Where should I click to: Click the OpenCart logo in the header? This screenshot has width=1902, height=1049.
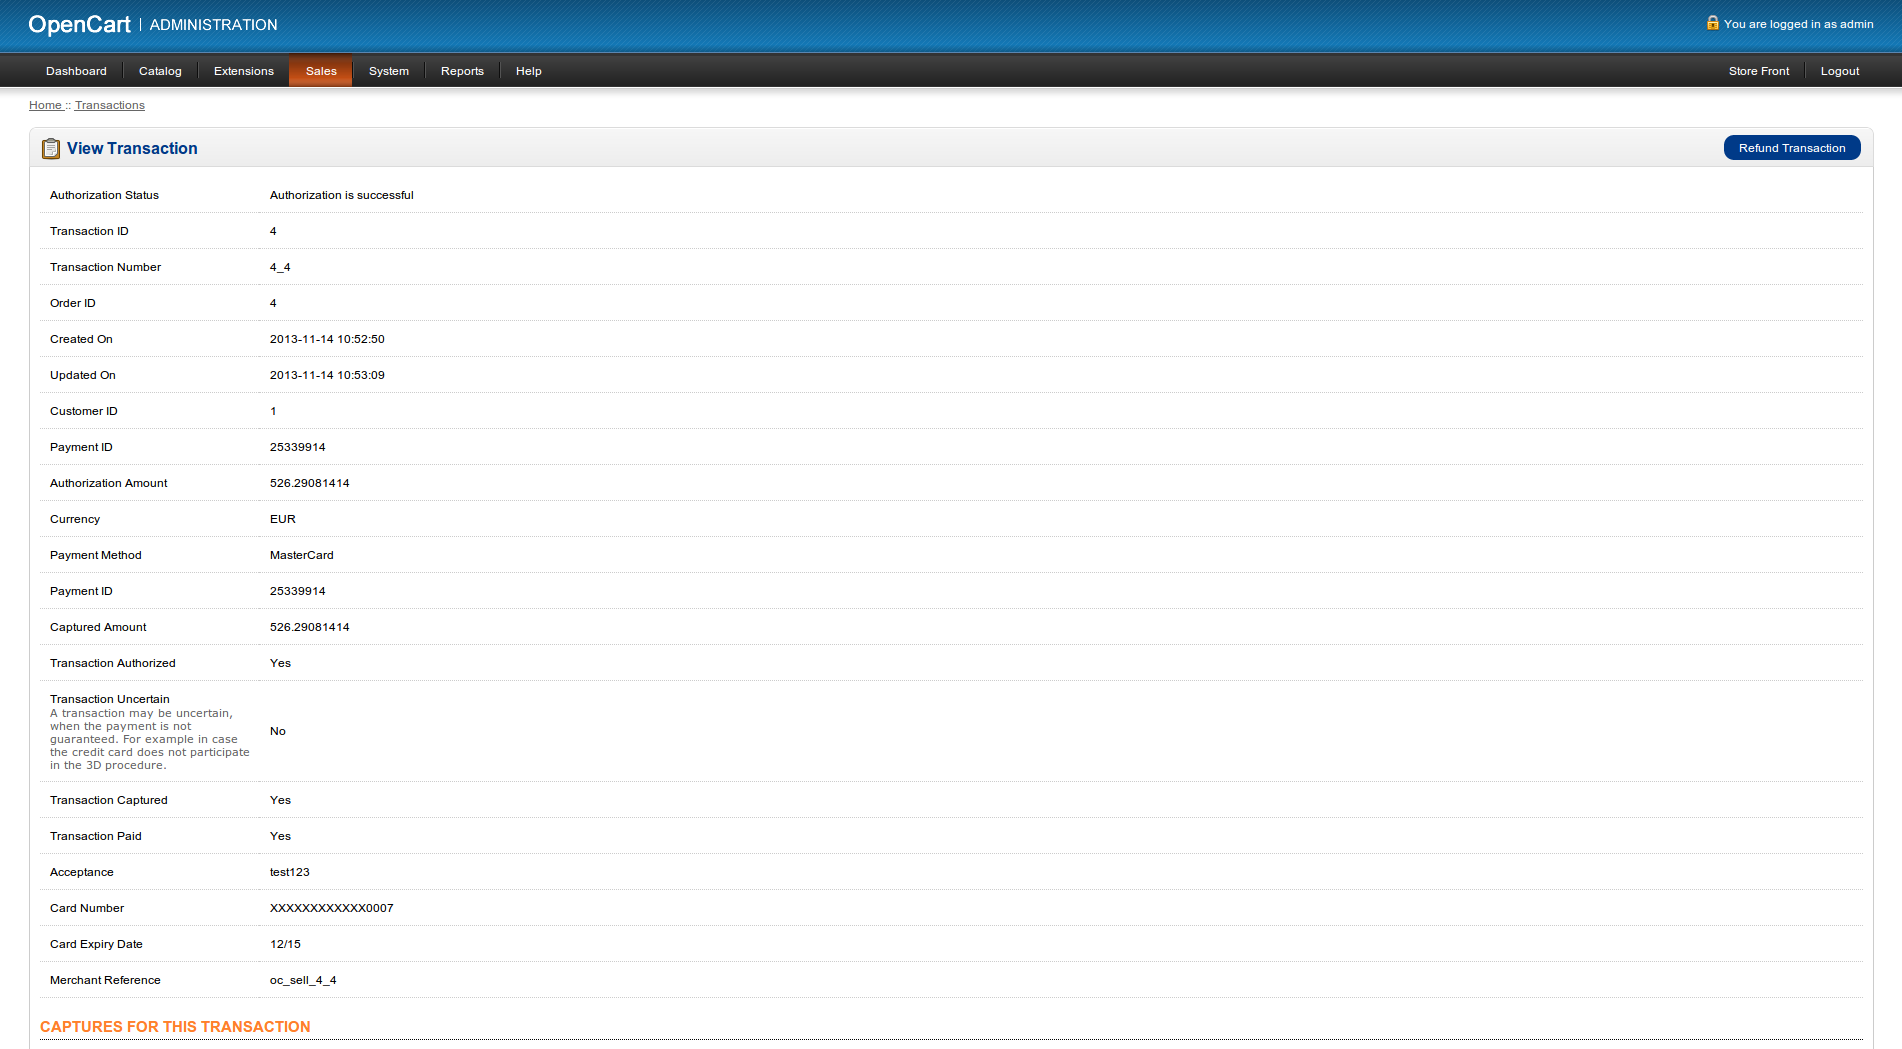tap(79, 25)
